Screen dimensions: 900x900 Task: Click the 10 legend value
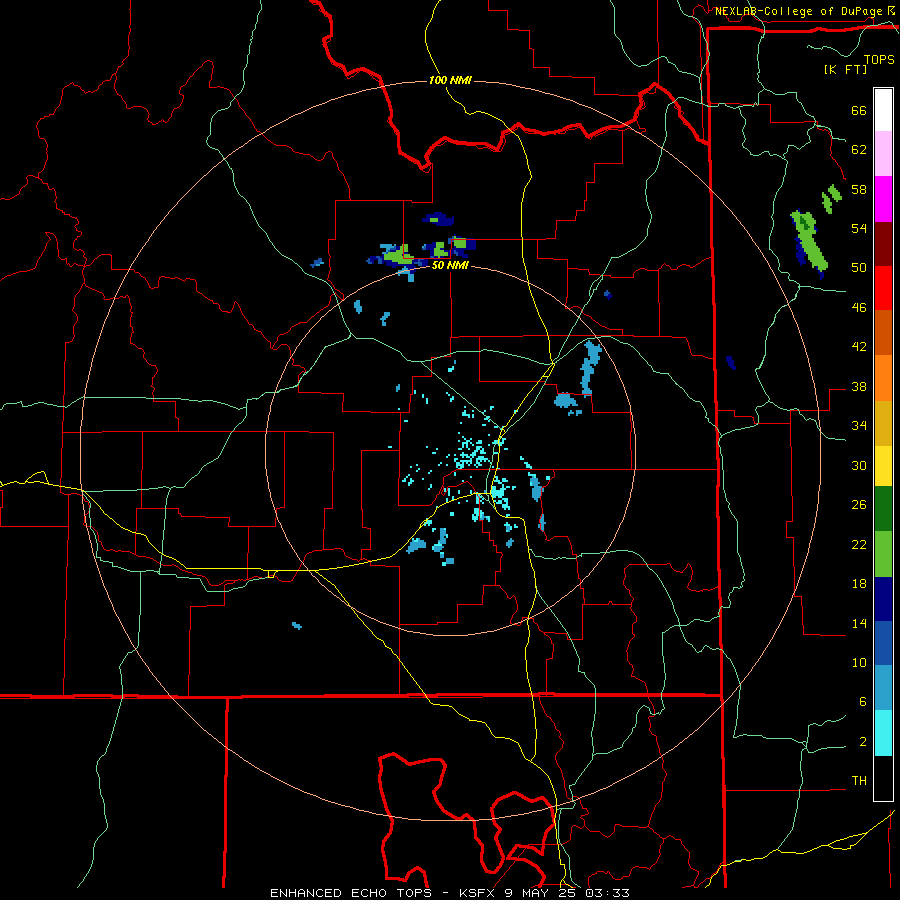pyautogui.click(x=859, y=662)
